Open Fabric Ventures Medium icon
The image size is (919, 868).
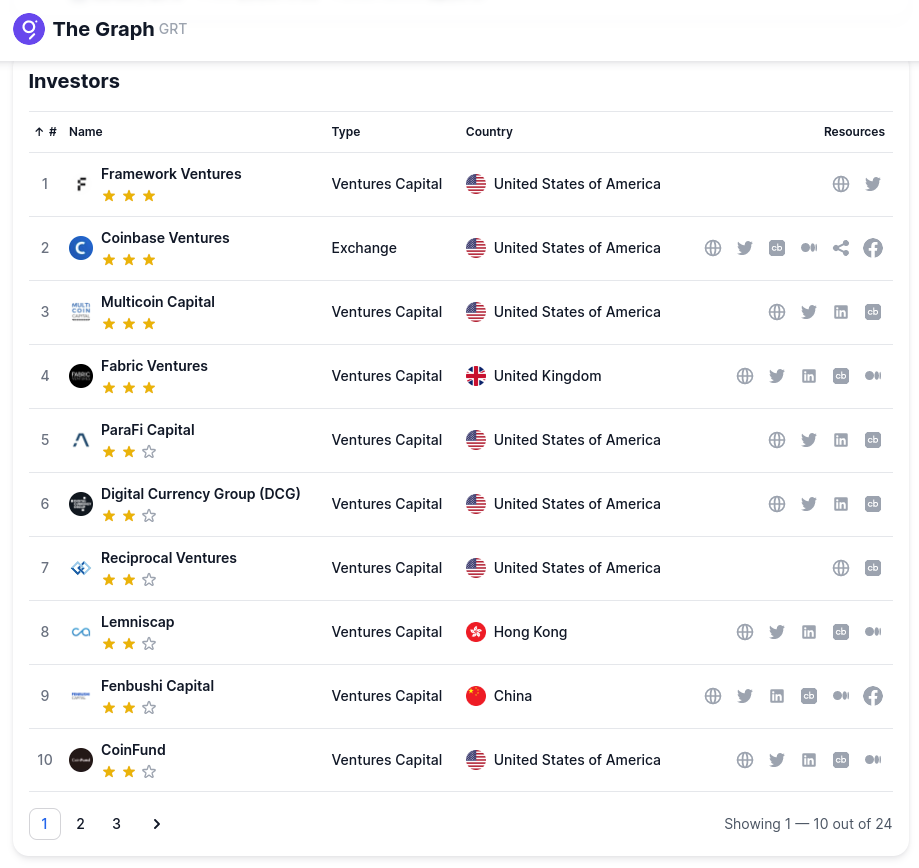pyautogui.click(x=873, y=376)
